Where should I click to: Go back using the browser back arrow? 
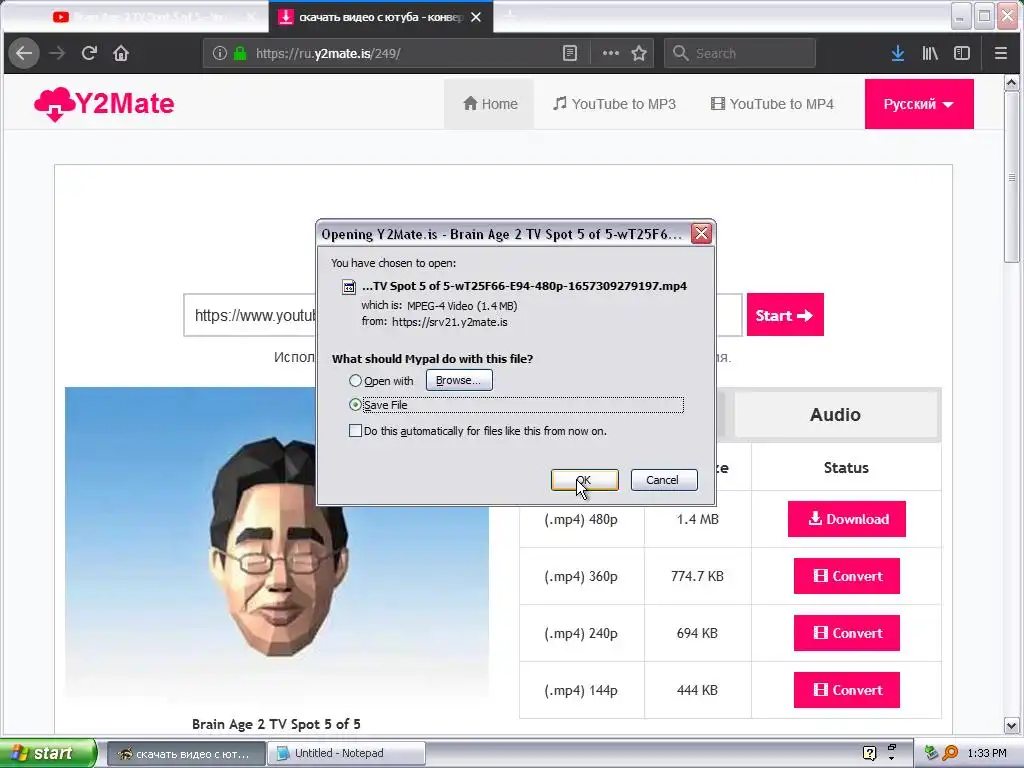[24, 54]
